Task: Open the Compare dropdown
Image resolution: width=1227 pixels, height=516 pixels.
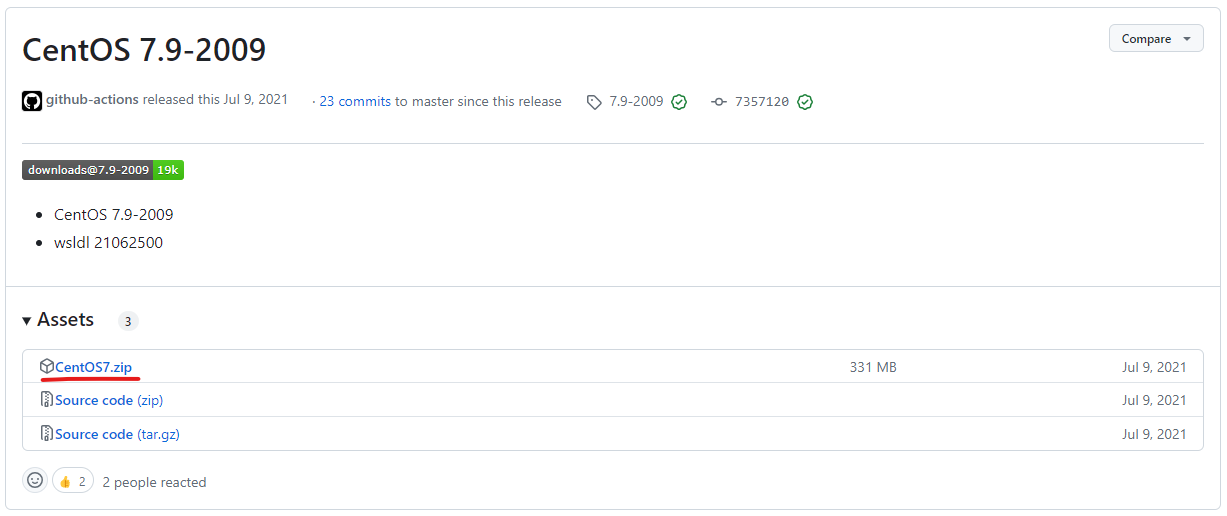Action: point(1156,39)
